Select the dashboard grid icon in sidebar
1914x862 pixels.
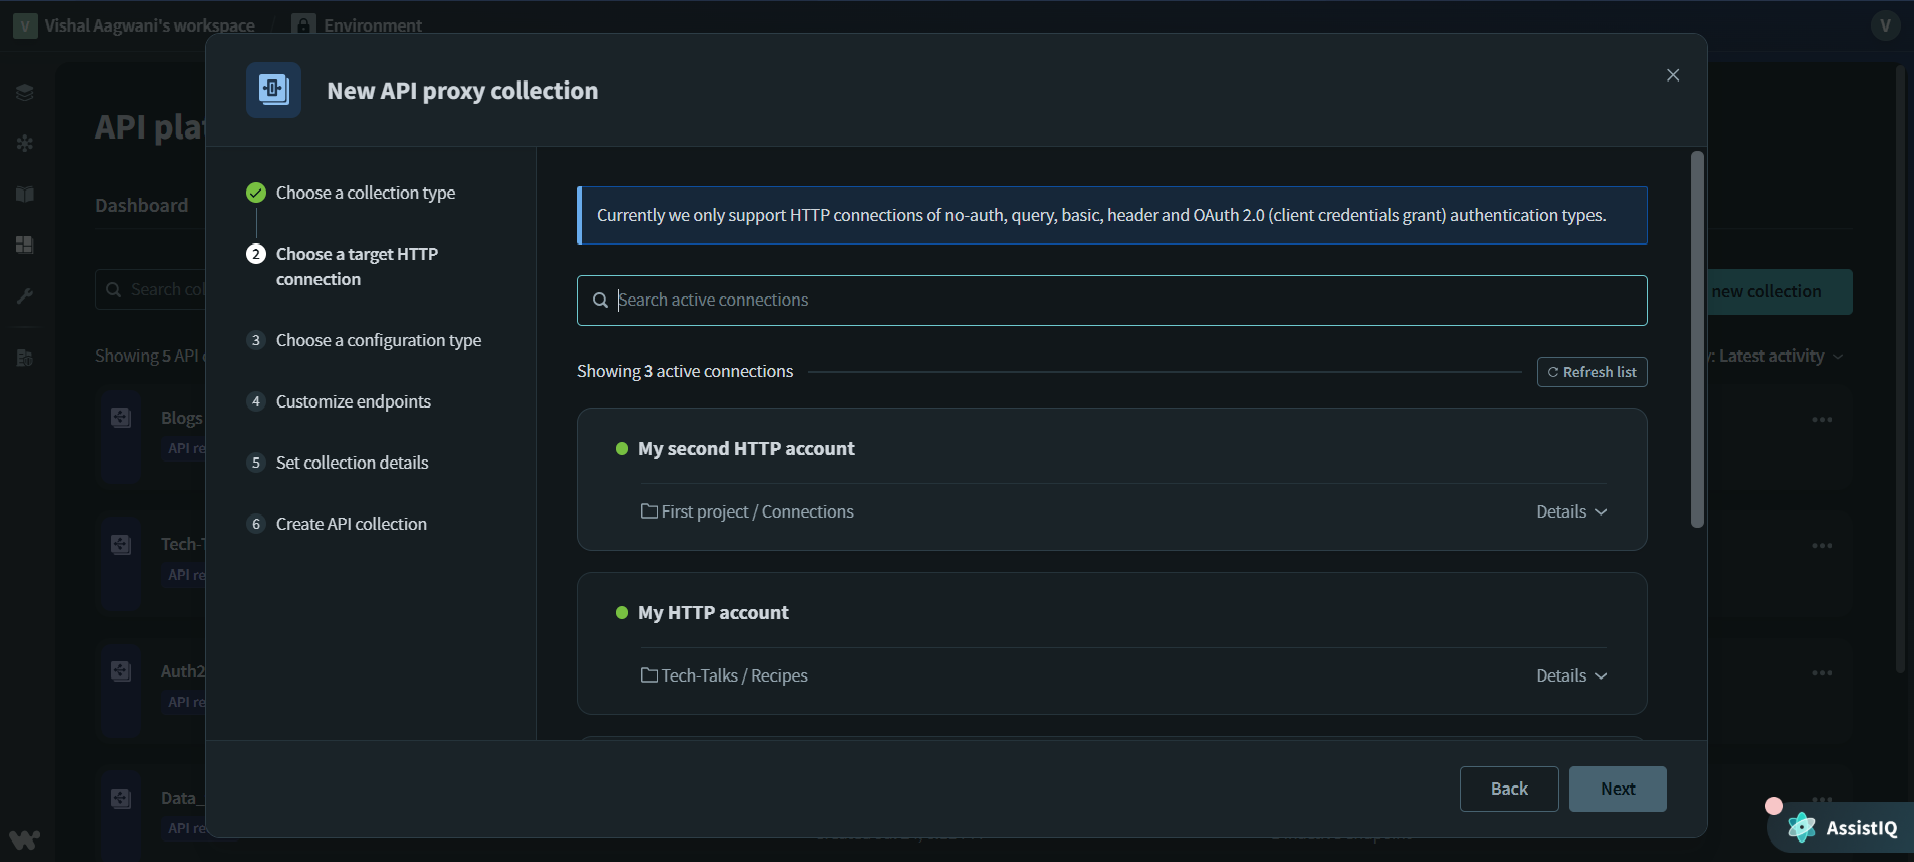click(25, 245)
